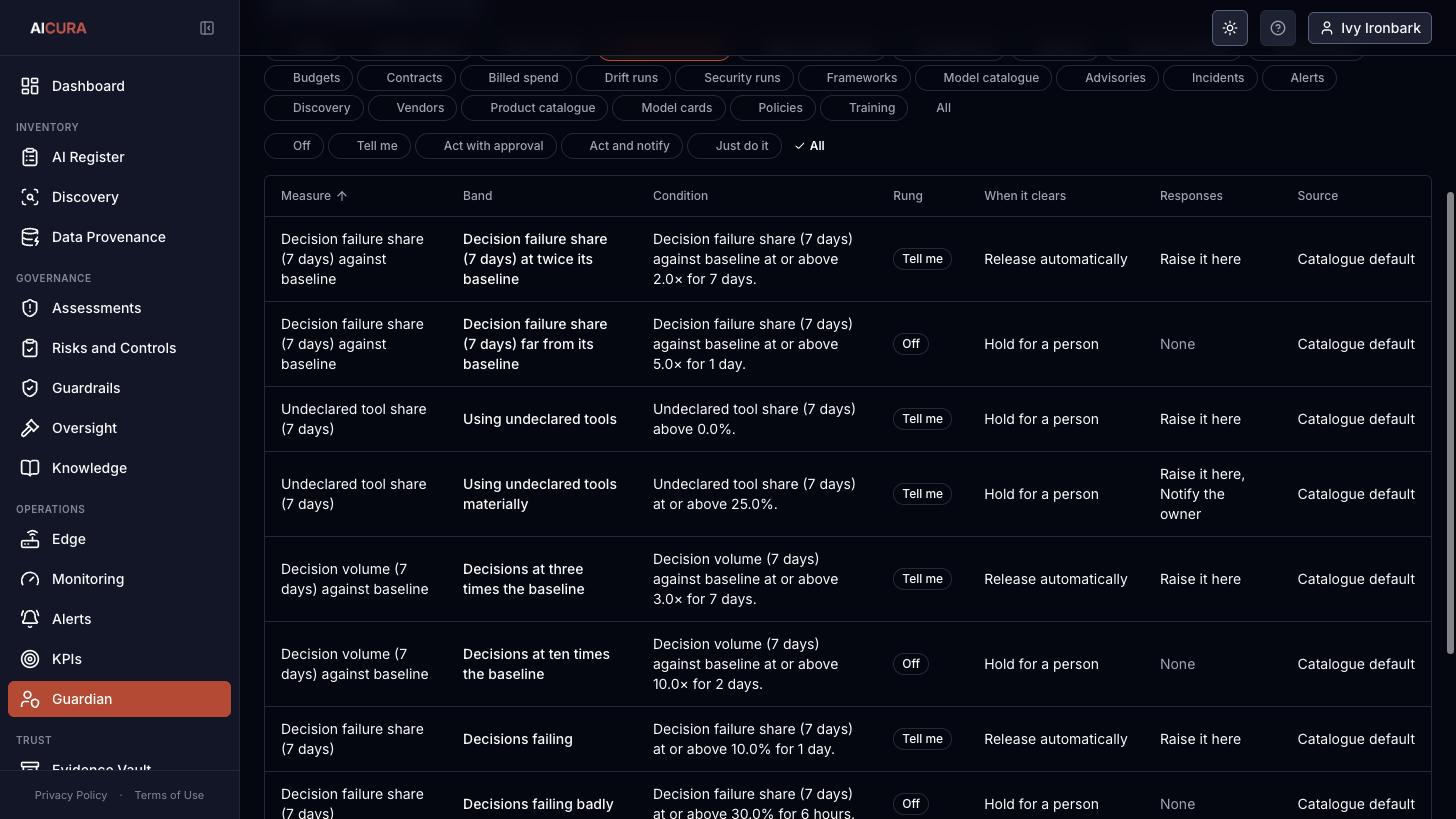This screenshot has width=1456, height=819.
Task: Click the Monitoring gauge icon
Action: point(30,579)
